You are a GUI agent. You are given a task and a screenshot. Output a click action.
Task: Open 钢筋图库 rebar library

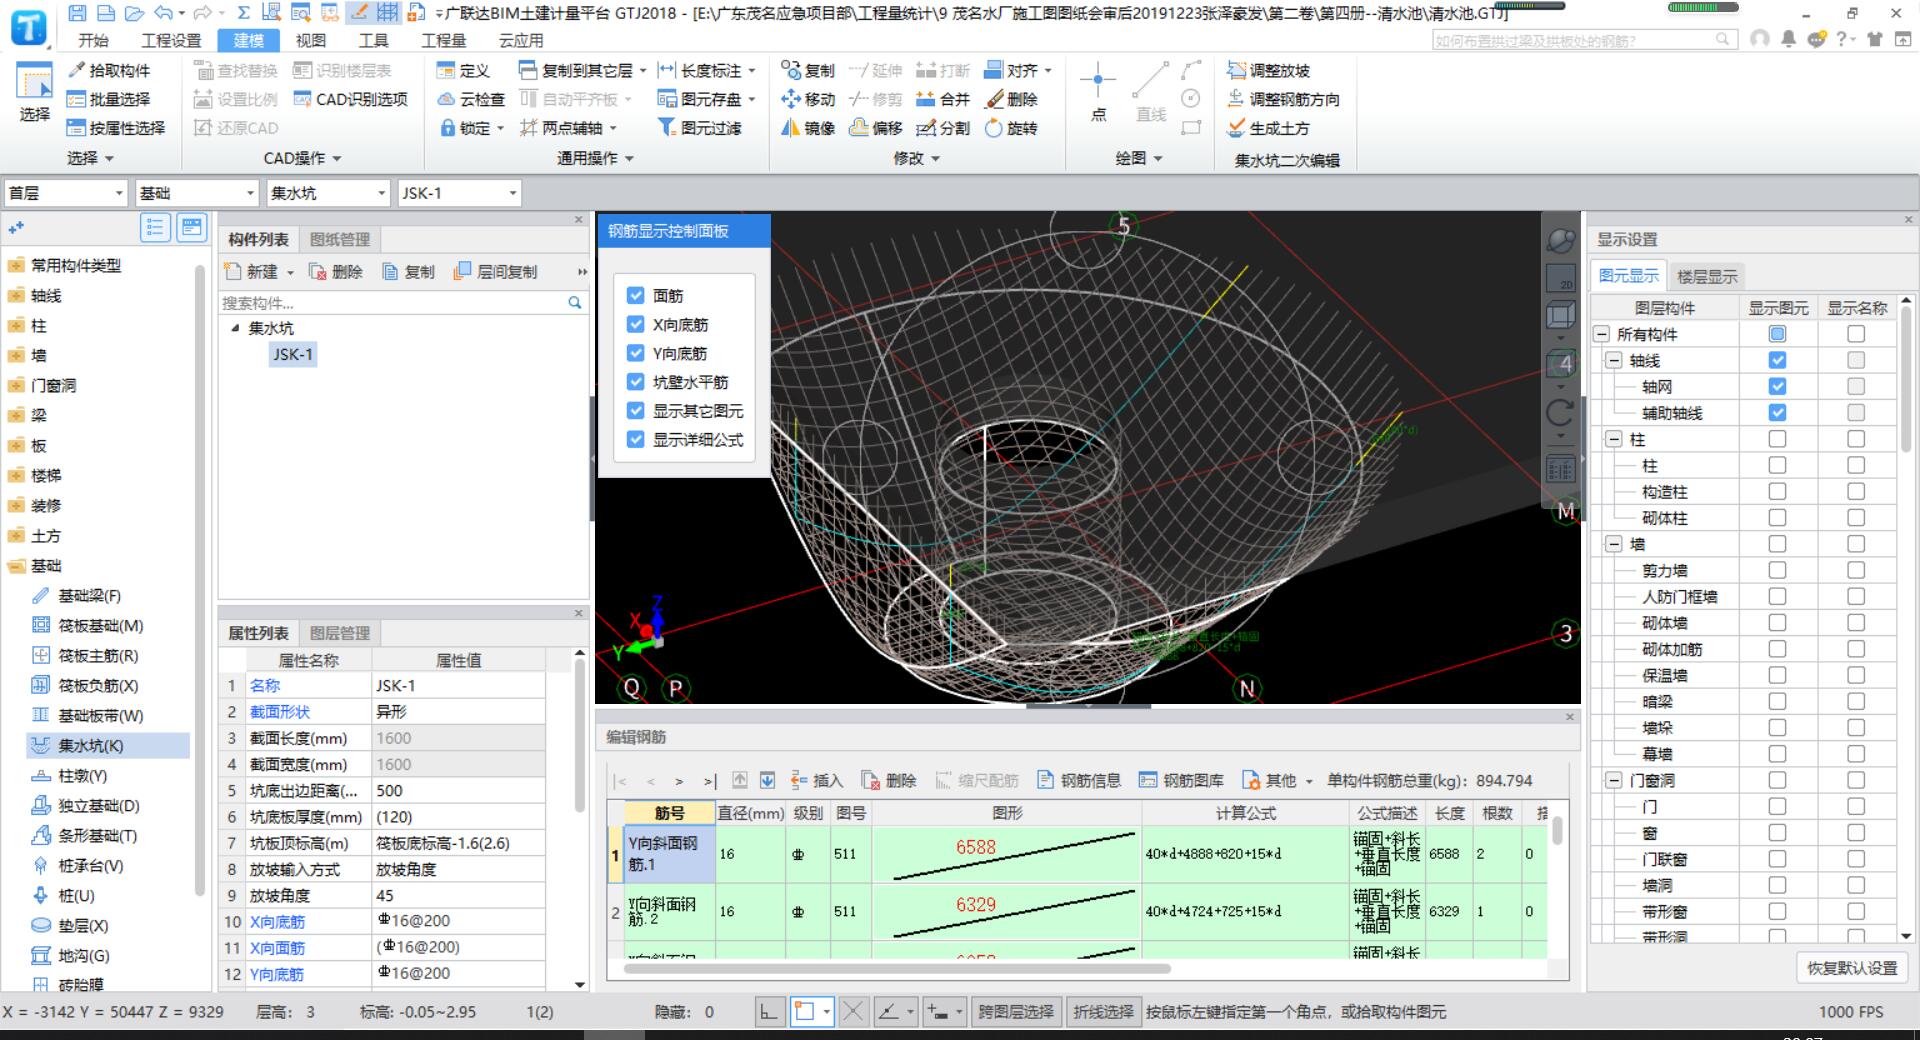(x=1182, y=780)
